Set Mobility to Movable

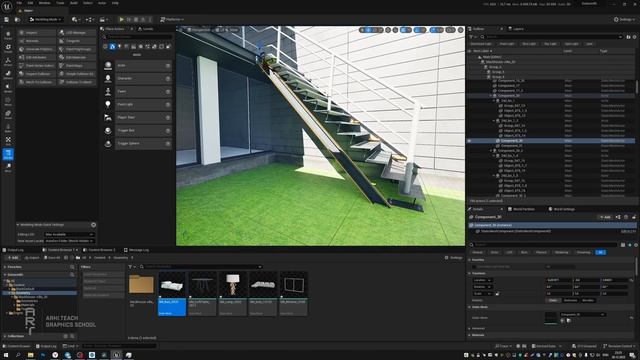(588, 300)
